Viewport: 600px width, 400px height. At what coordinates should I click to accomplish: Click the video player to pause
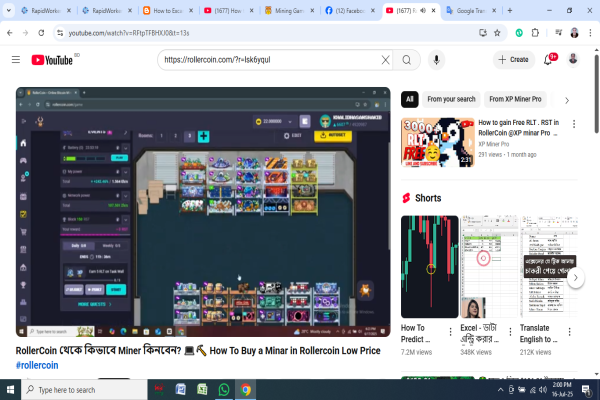click(x=203, y=212)
